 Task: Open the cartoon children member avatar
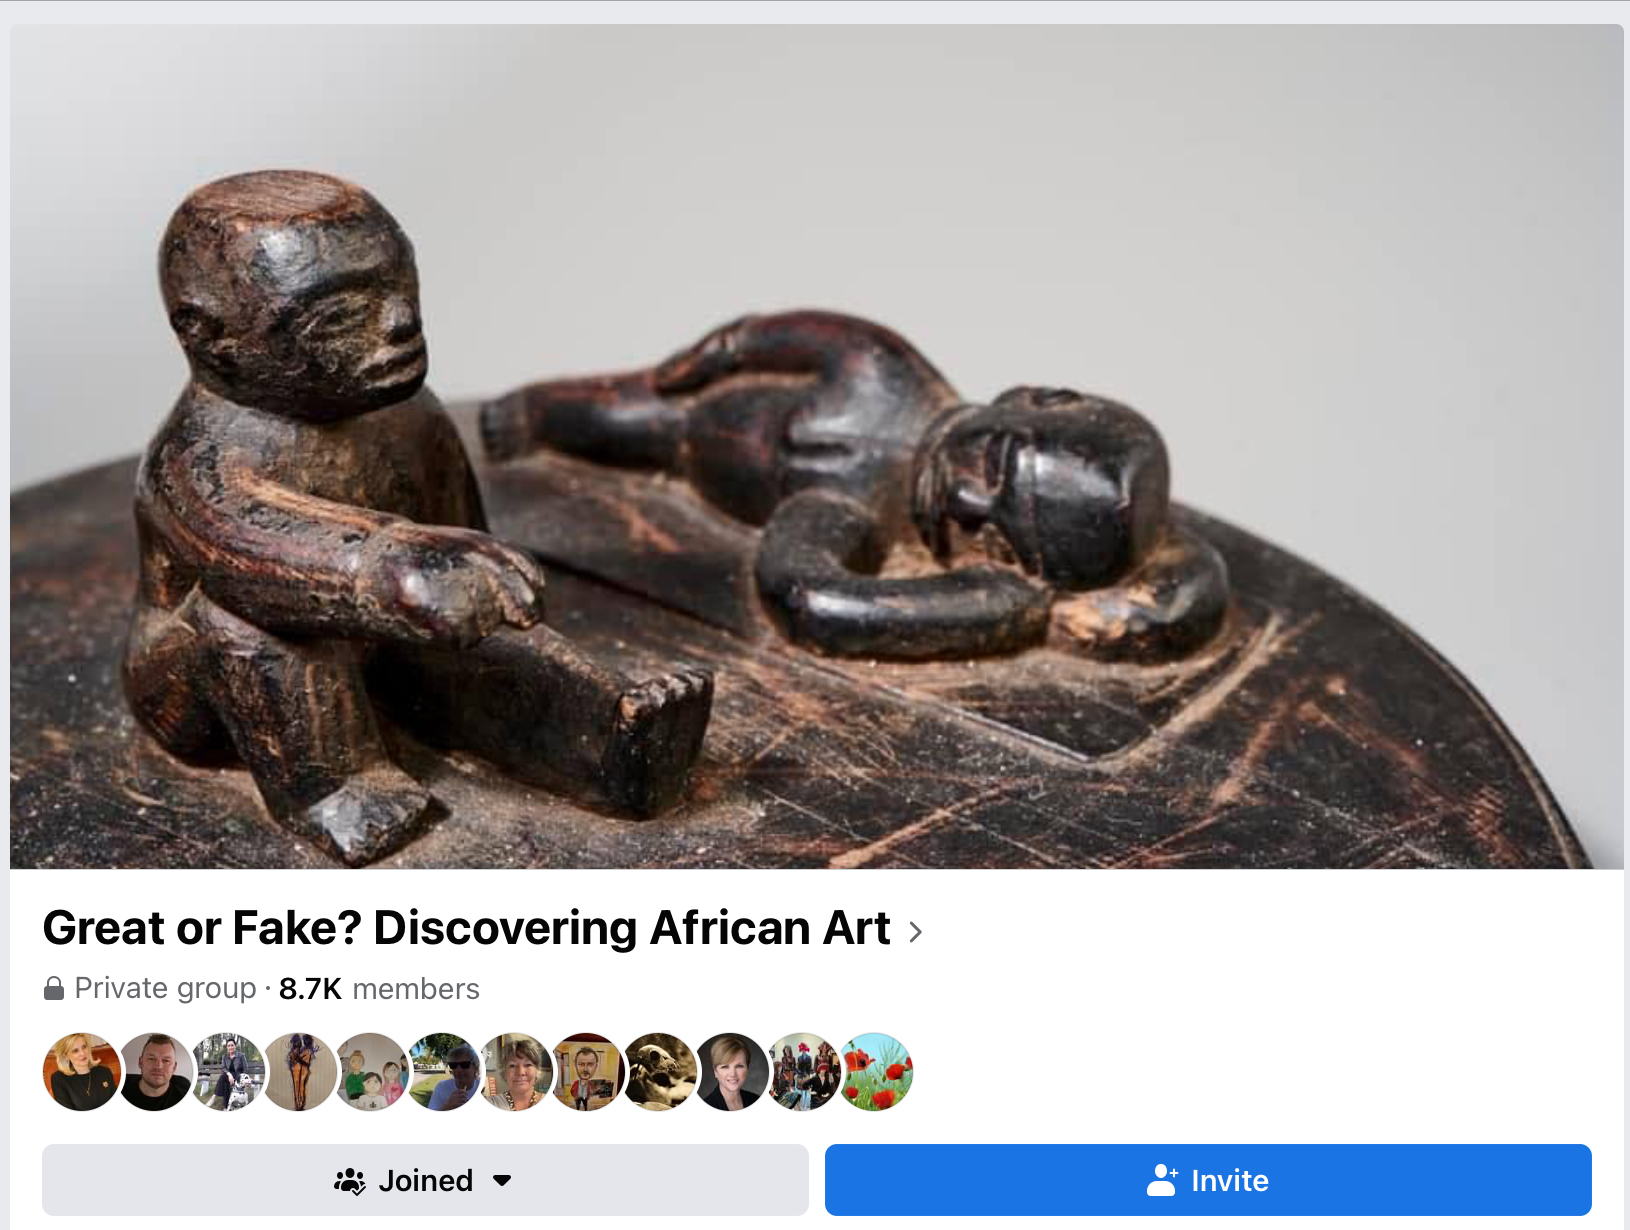tap(371, 1072)
